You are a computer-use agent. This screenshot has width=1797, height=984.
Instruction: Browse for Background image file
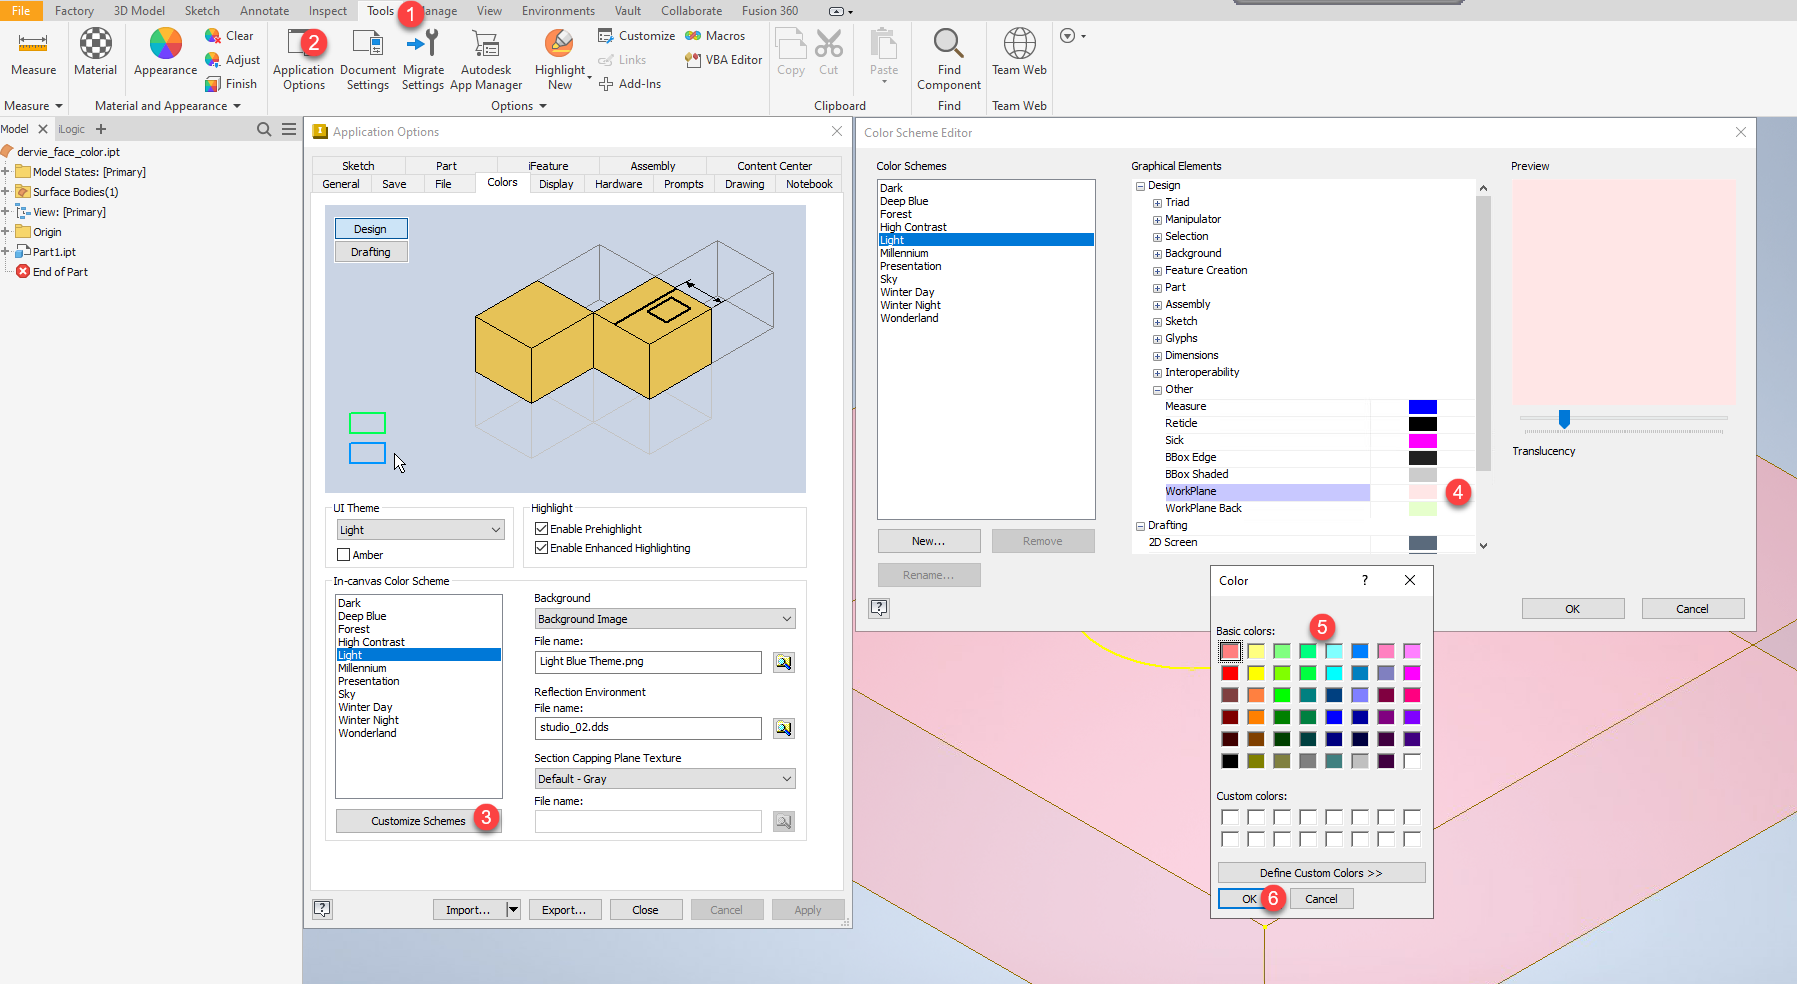coord(784,662)
